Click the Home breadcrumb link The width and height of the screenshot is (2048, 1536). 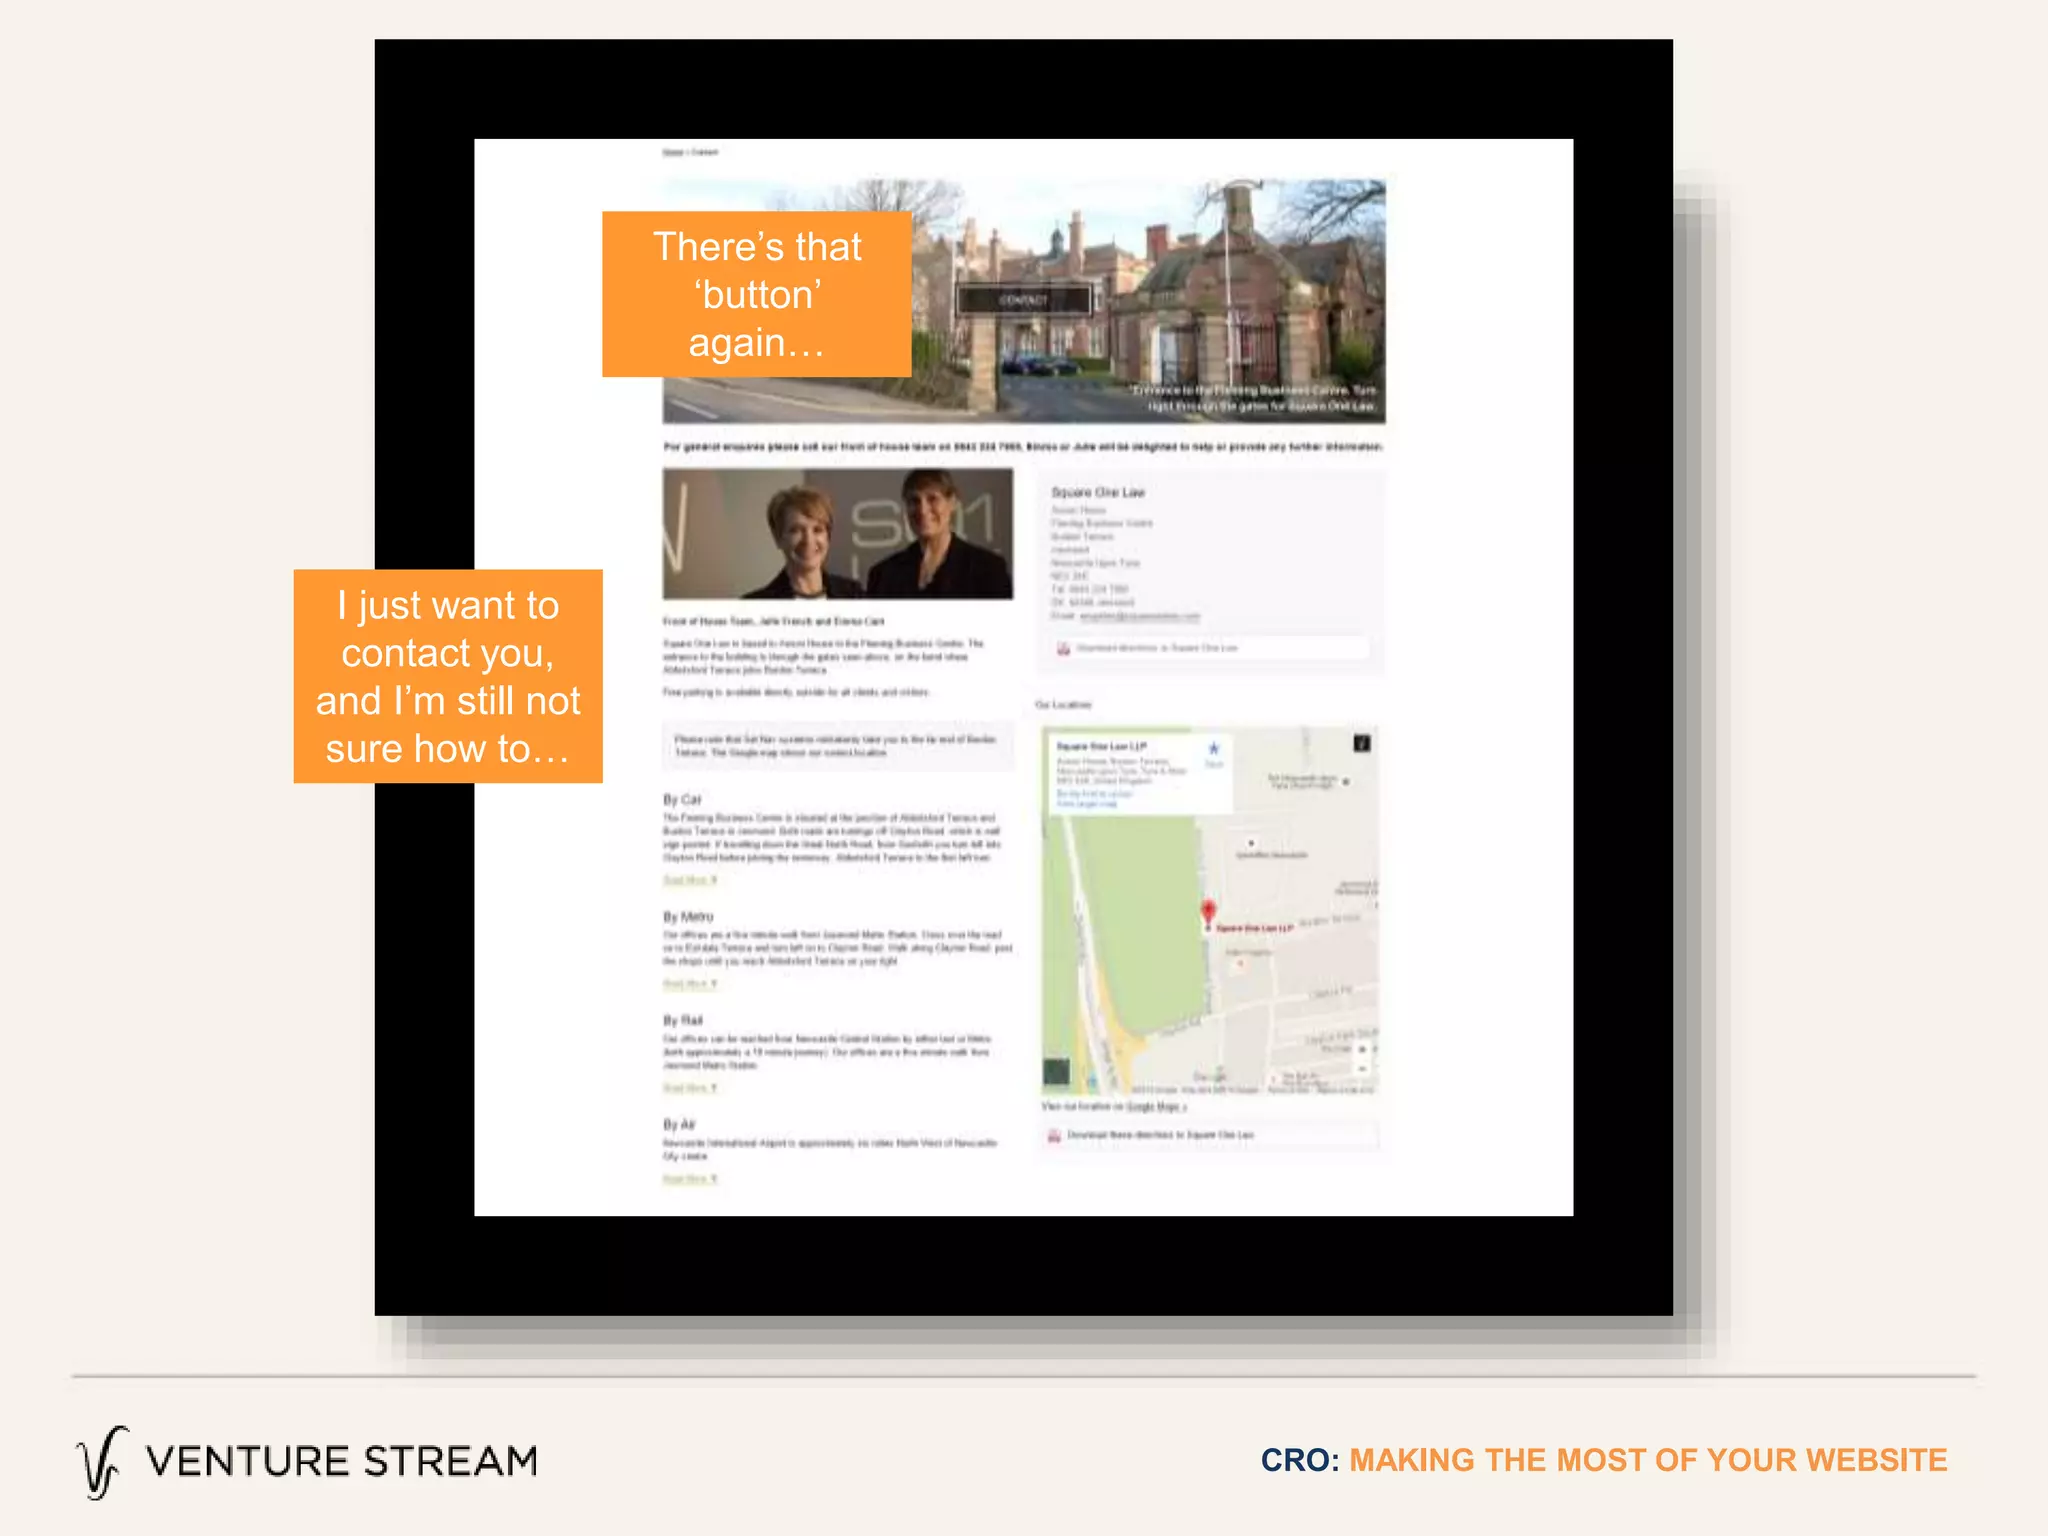point(672,153)
